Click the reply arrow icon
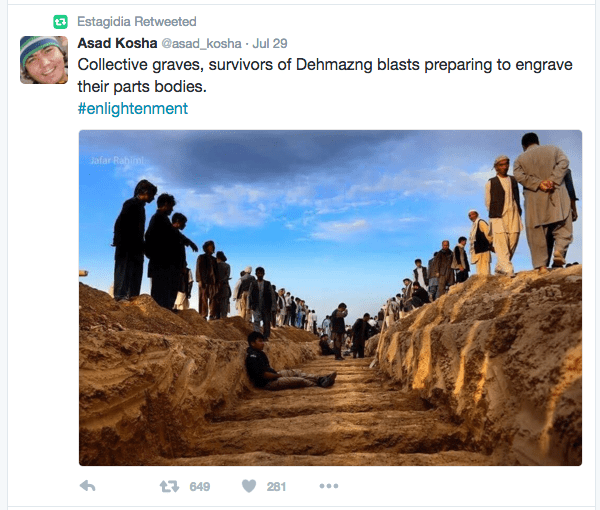The height and width of the screenshot is (510, 600). click(88, 486)
